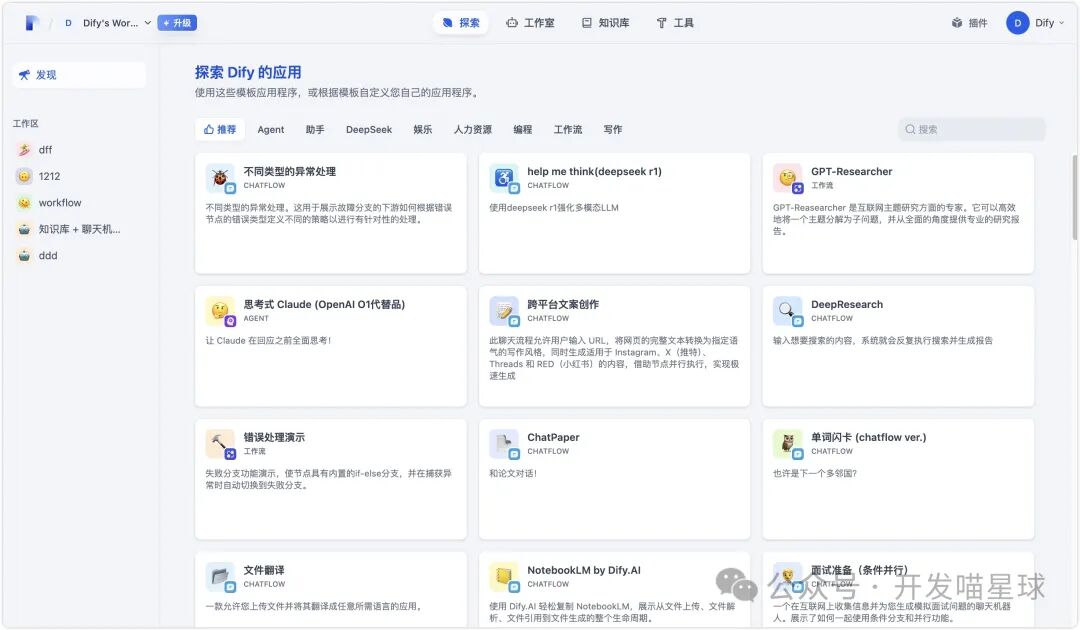Click the 1212 emoji icon
The height and width of the screenshot is (630, 1080).
[24, 176]
